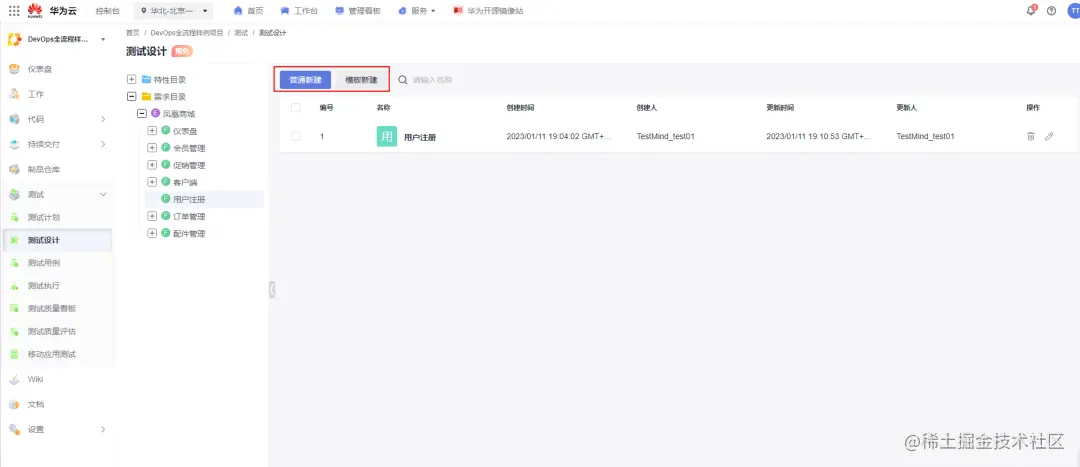
Task: Click the help question mark icon
Action: [x=1051, y=10]
